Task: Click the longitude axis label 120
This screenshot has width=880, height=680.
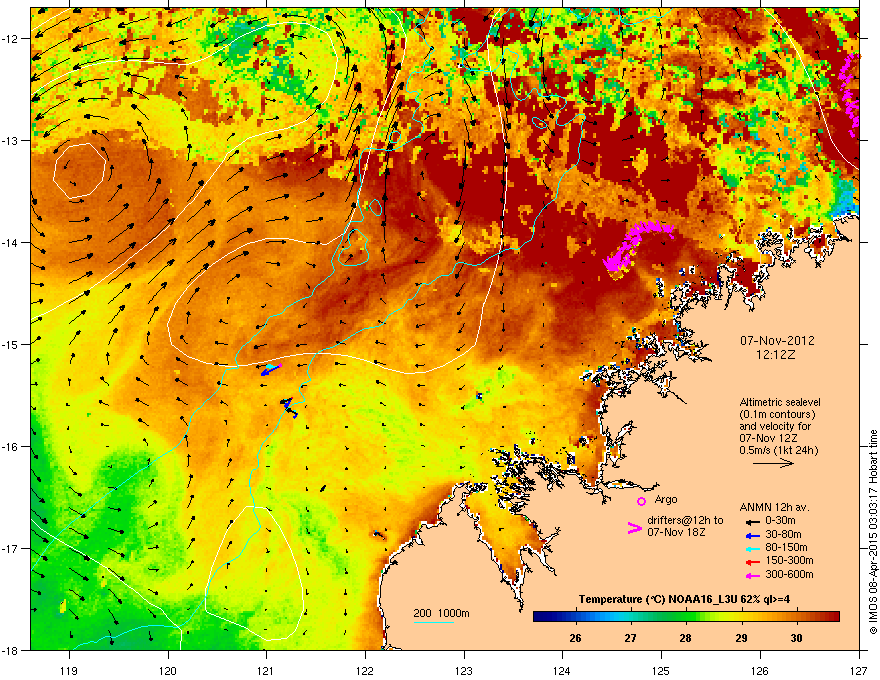Action: tap(168, 670)
